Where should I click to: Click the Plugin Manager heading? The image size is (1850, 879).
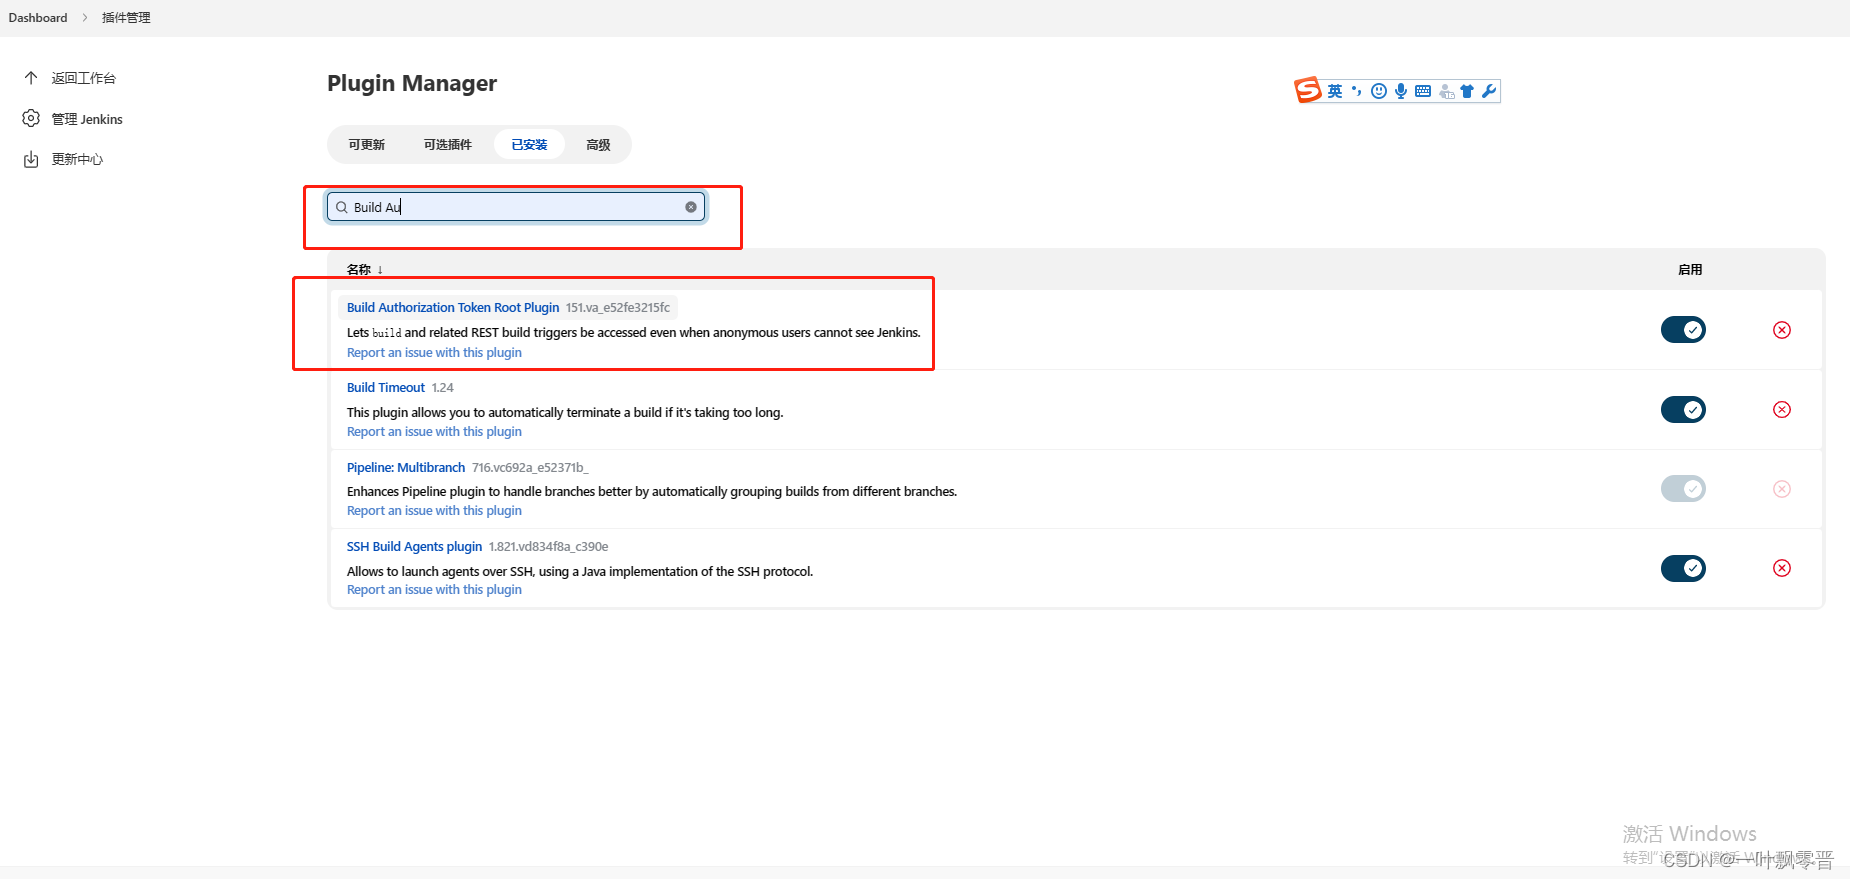[412, 83]
